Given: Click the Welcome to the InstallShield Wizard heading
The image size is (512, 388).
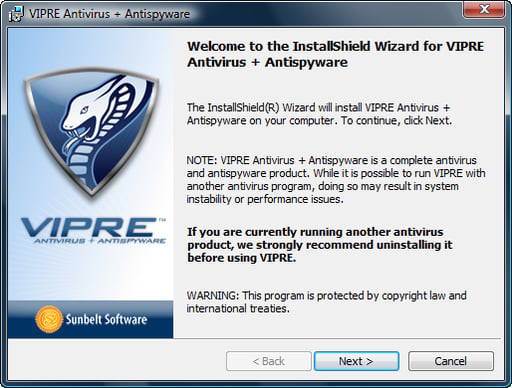Looking at the screenshot, I should [x=335, y=54].
